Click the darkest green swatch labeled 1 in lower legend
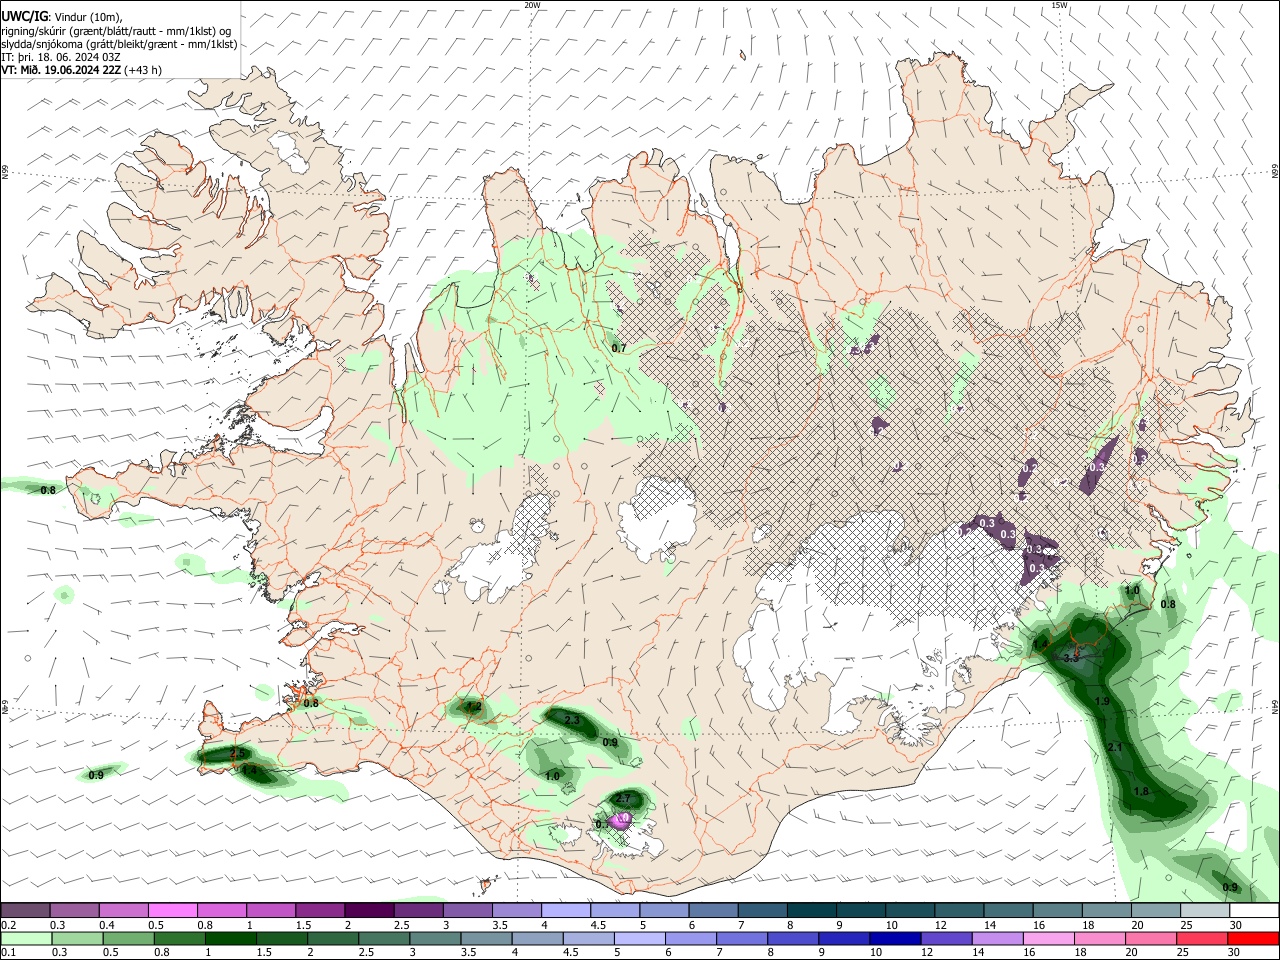This screenshot has height=960, width=1280. (x=231, y=939)
